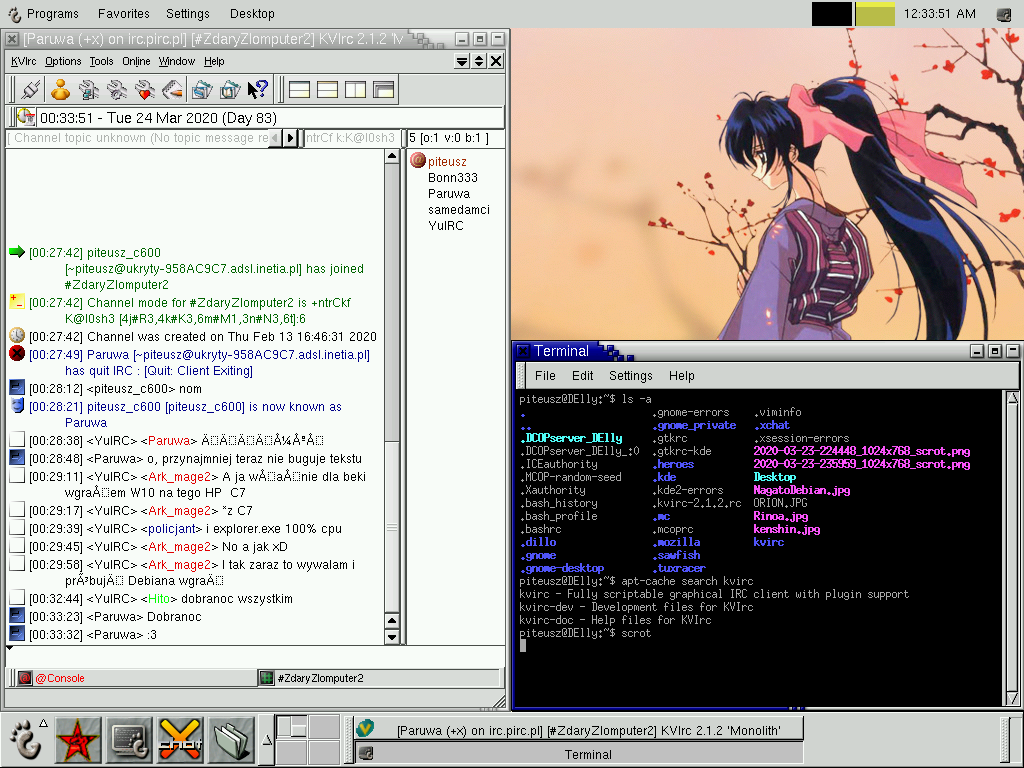Open the Terminal File menu
This screenshot has height=768, width=1024.
545,376
